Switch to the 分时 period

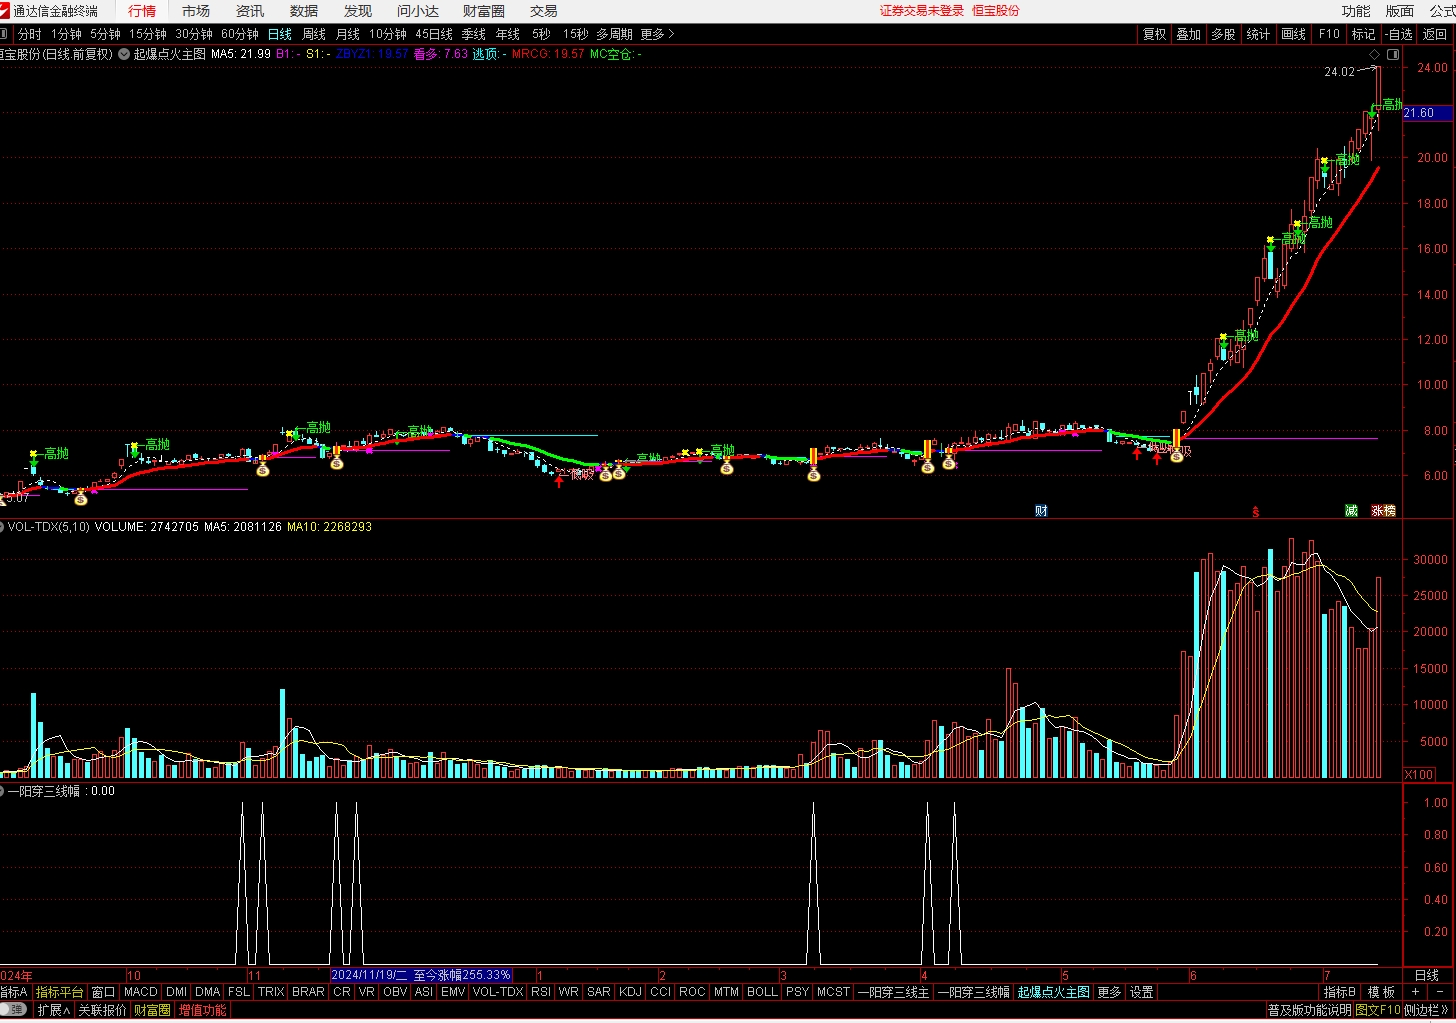pos(30,34)
